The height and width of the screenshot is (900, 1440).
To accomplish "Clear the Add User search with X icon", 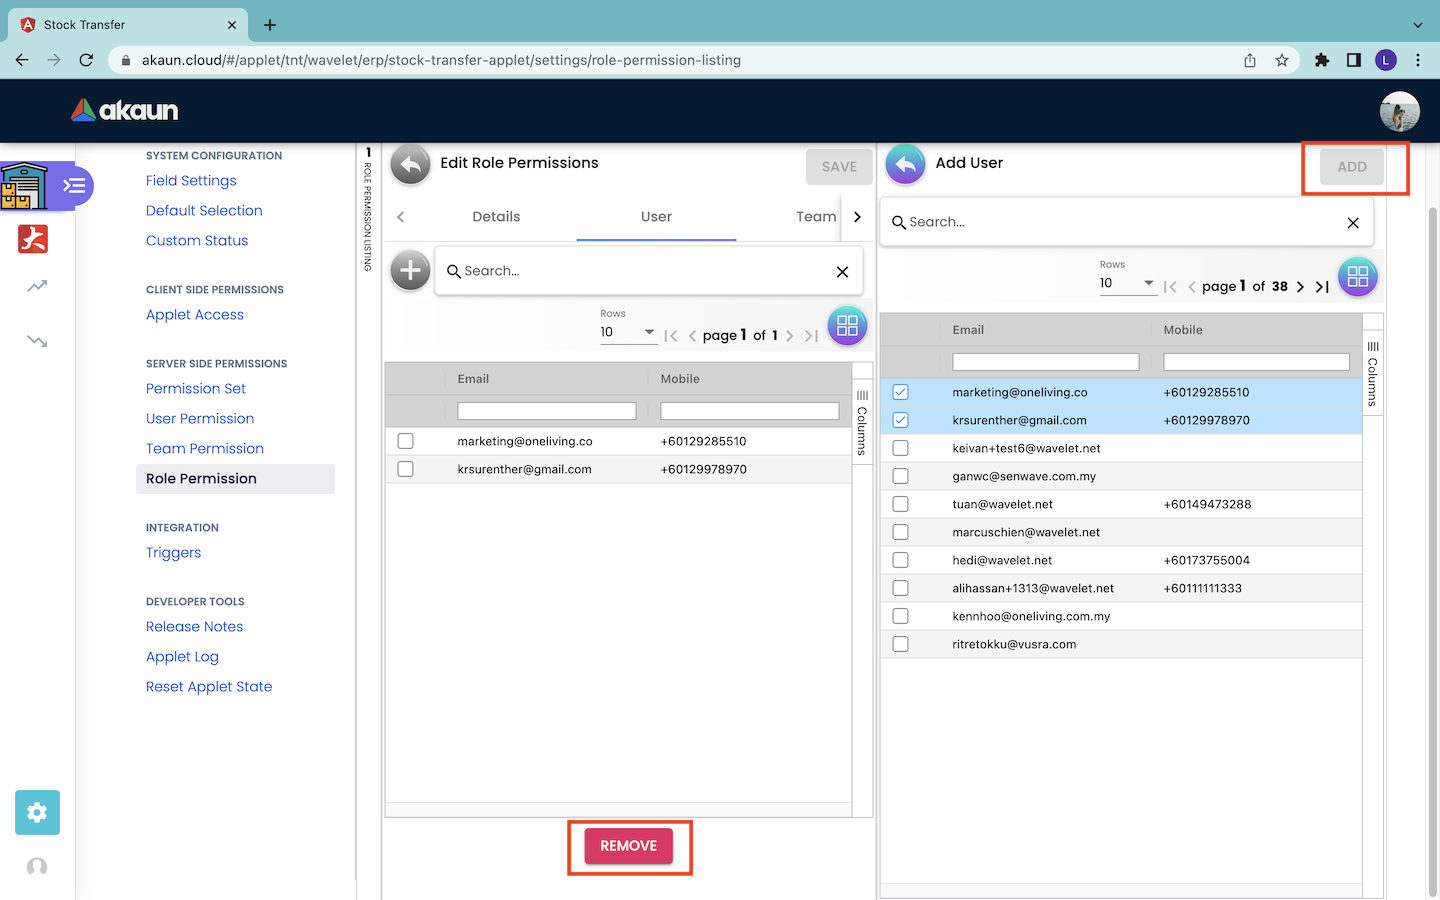I will pyautogui.click(x=1353, y=223).
